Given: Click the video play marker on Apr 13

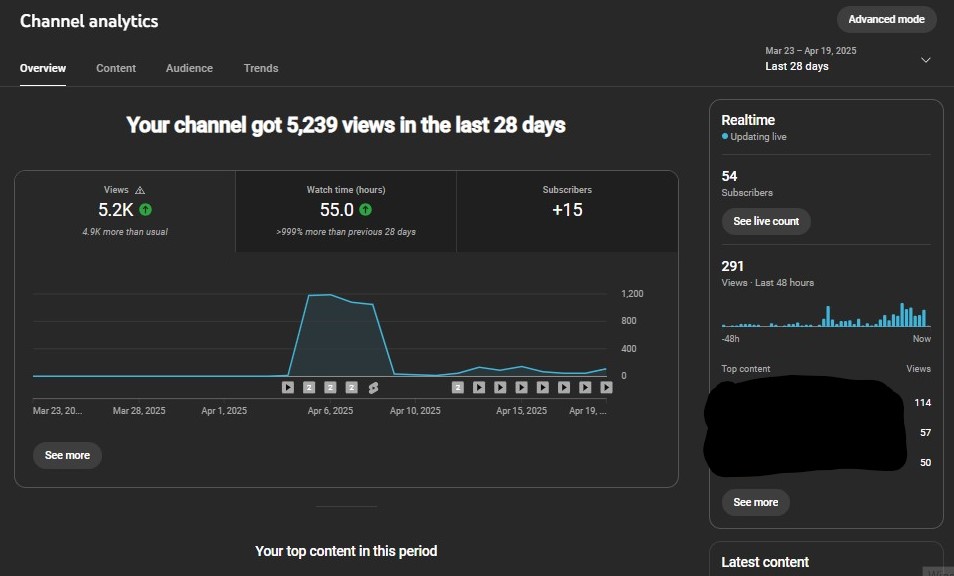Looking at the screenshot, I should click(479, 387).
